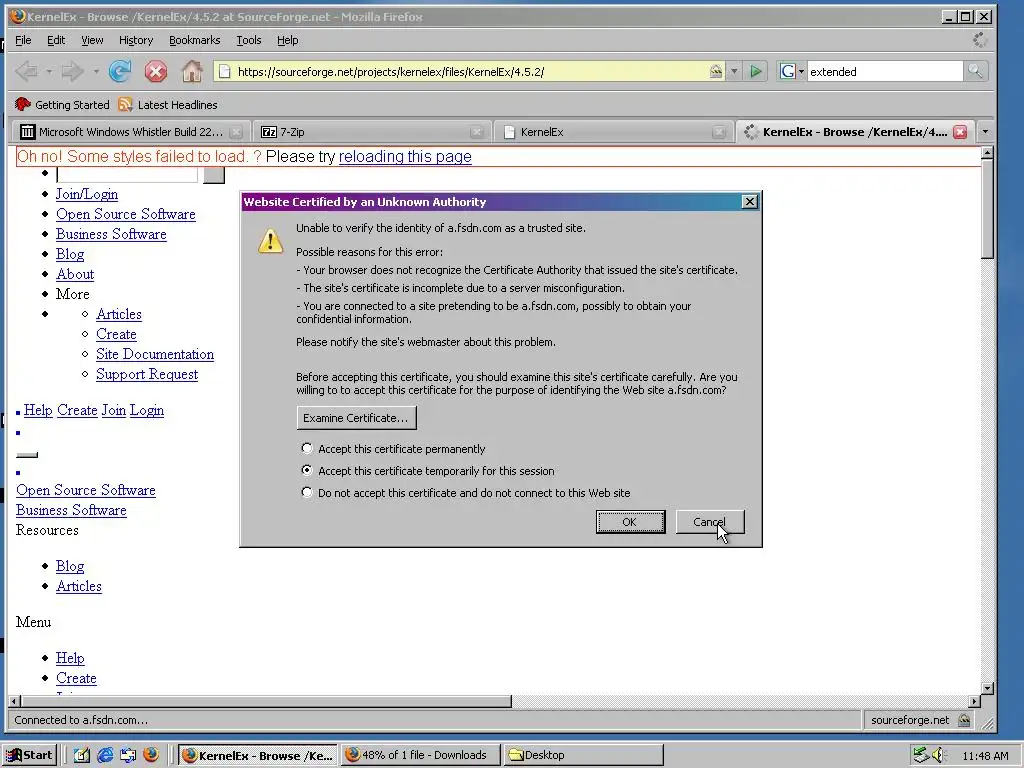Open the search engine selector dropdown
The width and height of the screenshot is (1024, 768).
(x=791, y=71)
